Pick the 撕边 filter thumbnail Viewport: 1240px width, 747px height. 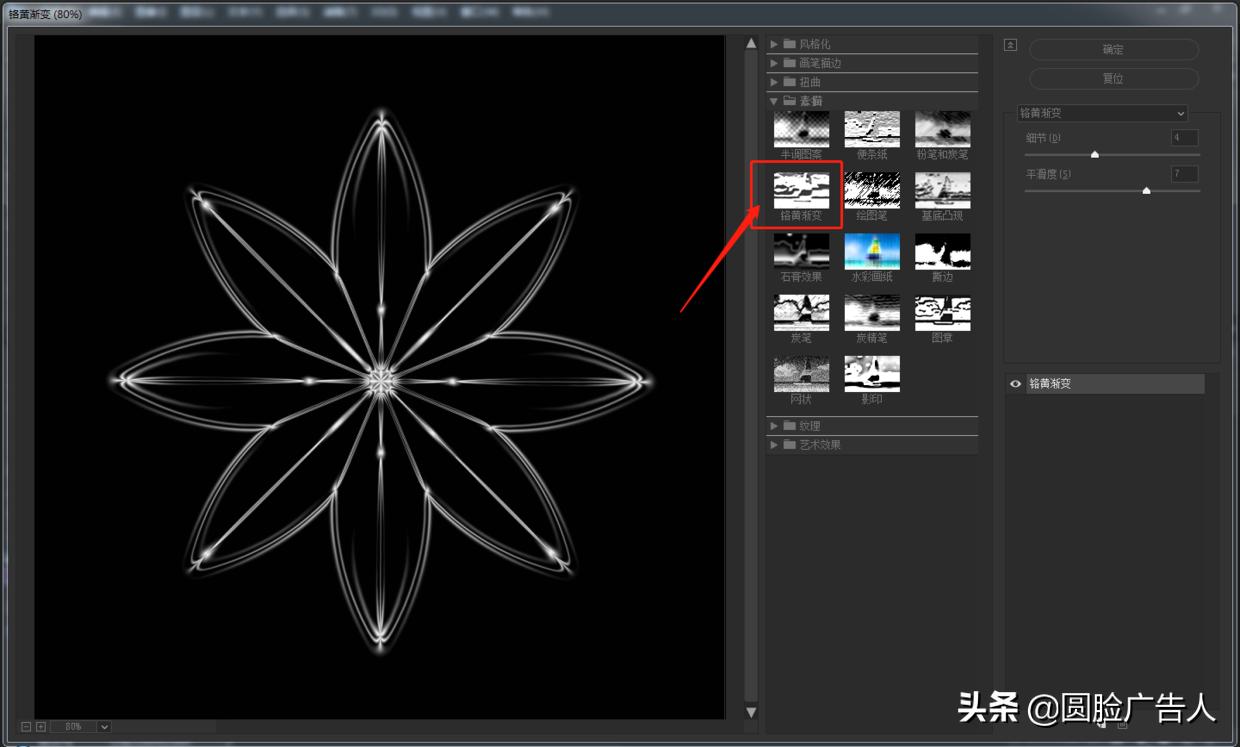[943, 252]
